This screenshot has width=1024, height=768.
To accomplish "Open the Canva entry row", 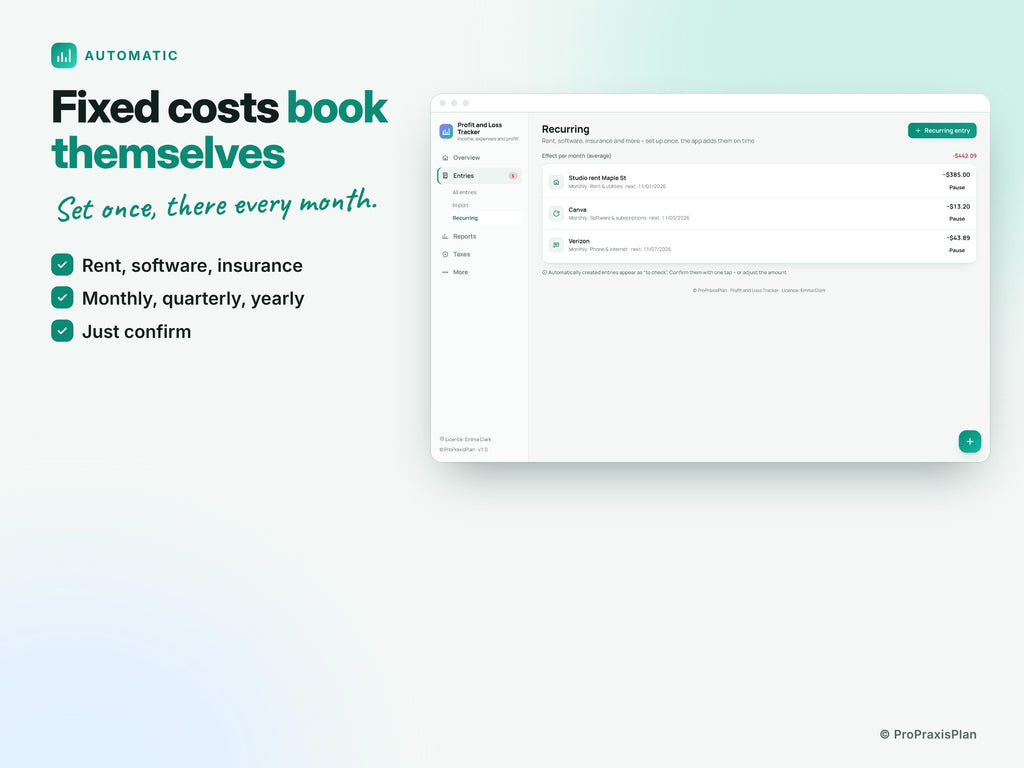I will (x=759, y=214).
